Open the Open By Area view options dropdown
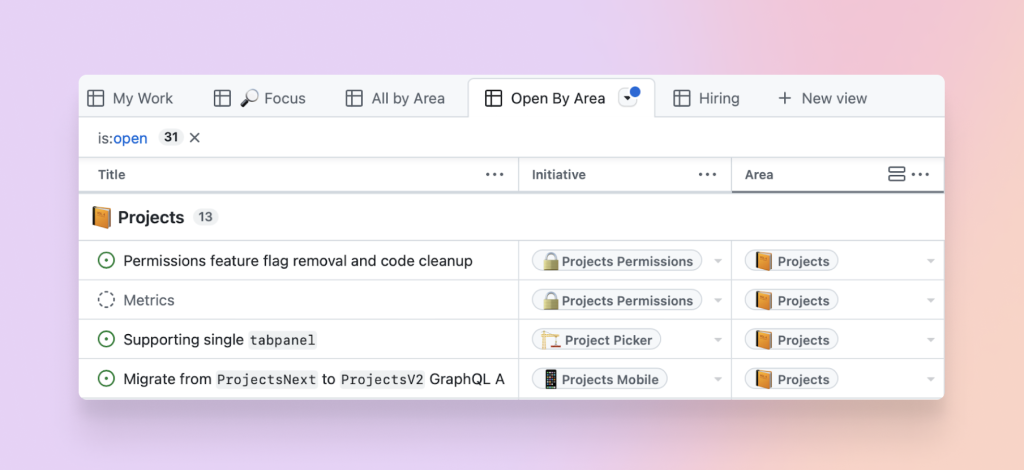 click(x=628, y=98)
